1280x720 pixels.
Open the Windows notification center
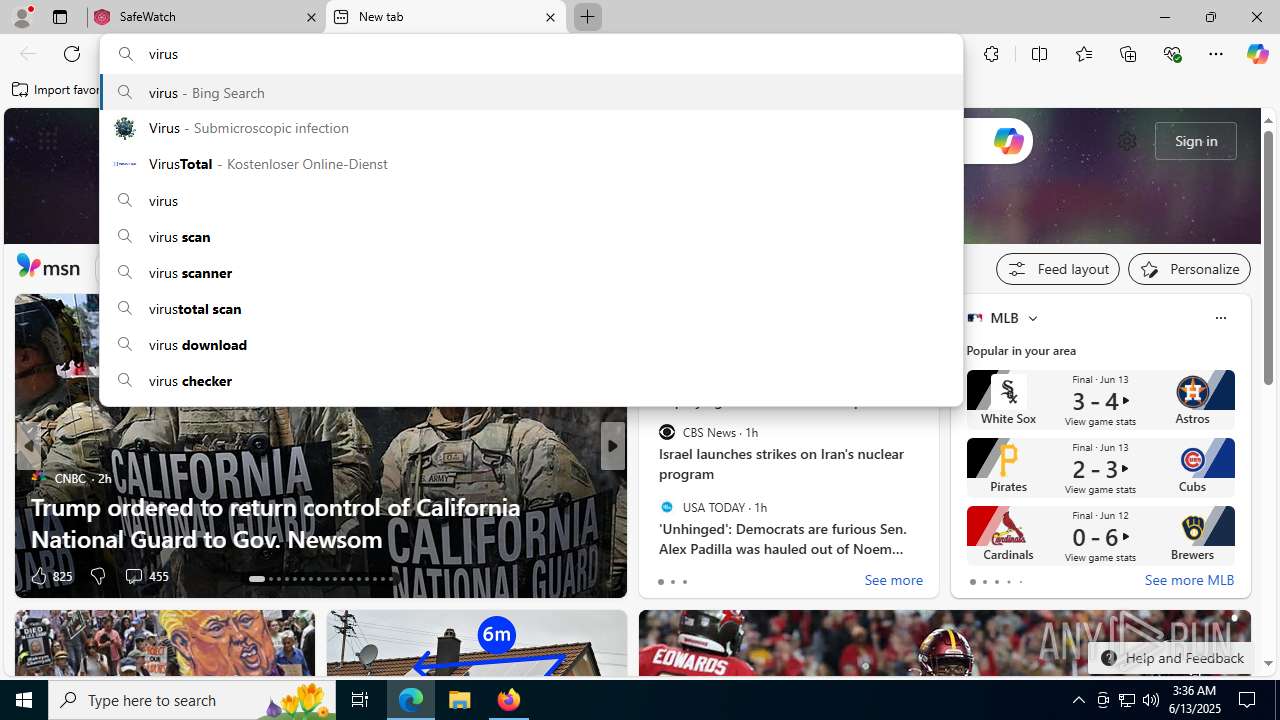pyautogui.click(x=1247, y=700)
